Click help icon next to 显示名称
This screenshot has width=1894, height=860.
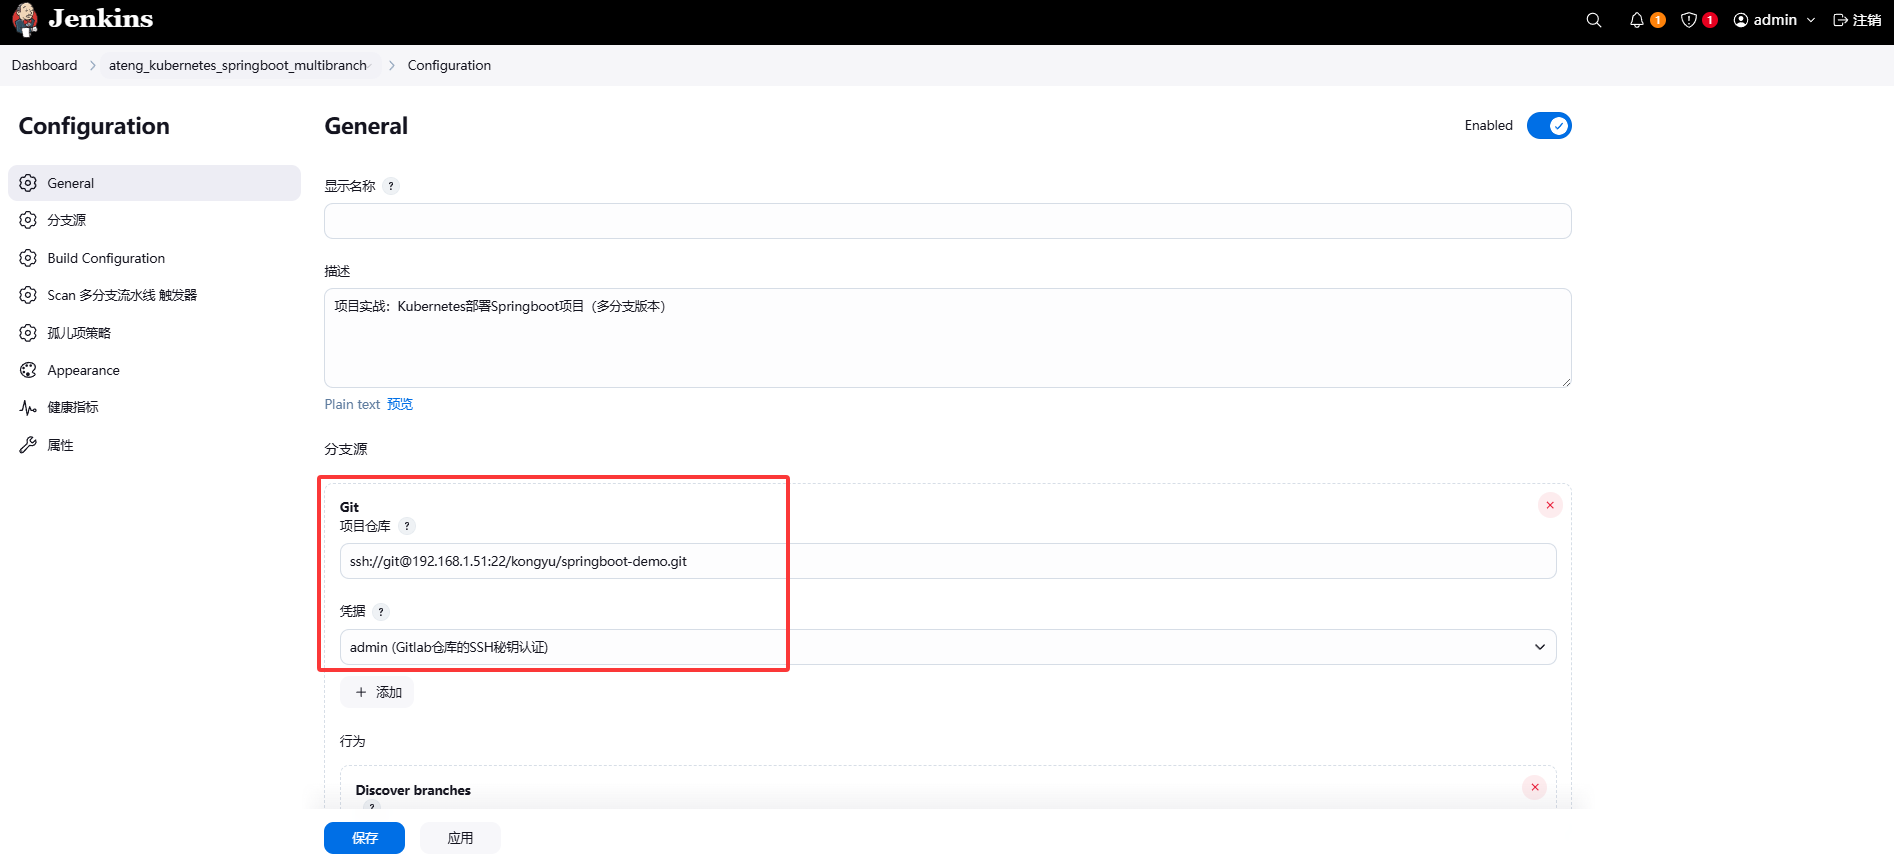click(x=391, y=186)
